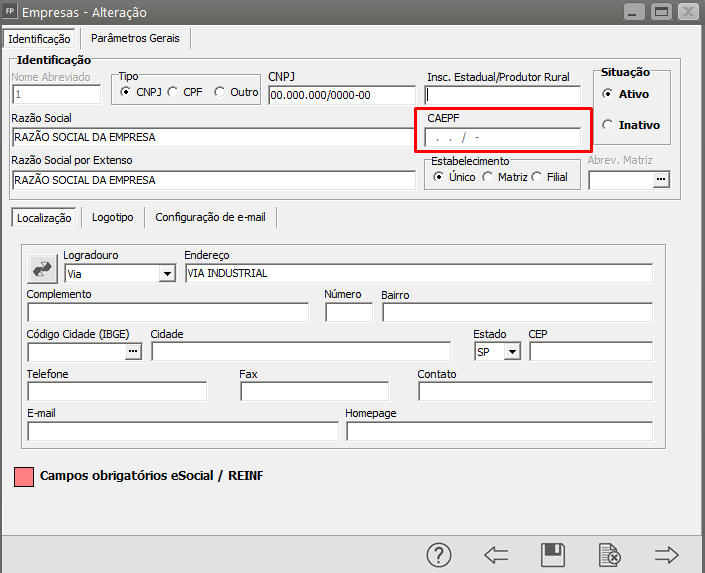Click the cancel document icon

coord(609,555)
